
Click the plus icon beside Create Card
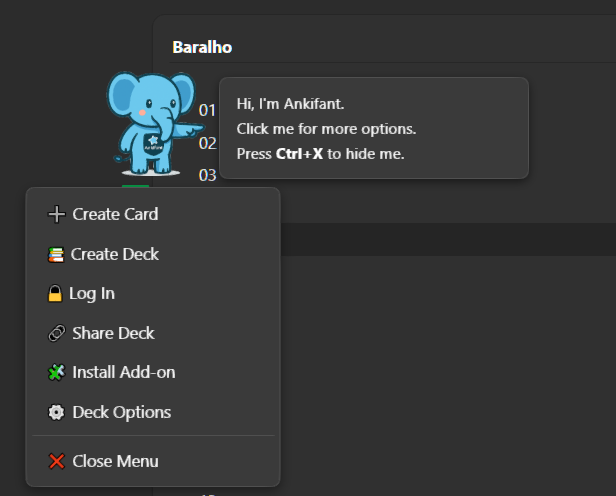coord(56,214)
